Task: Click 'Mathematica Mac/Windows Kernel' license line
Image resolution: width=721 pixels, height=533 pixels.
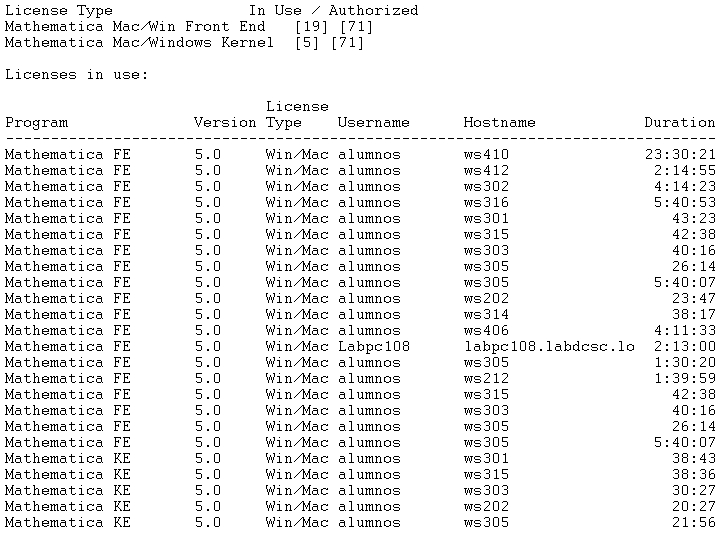Action: pos(138,43)
